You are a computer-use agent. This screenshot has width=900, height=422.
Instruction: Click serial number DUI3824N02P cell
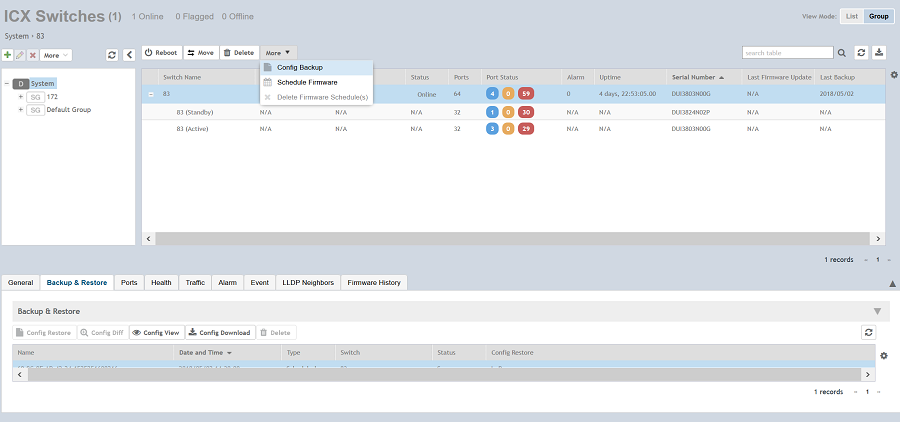pos(691,112)
